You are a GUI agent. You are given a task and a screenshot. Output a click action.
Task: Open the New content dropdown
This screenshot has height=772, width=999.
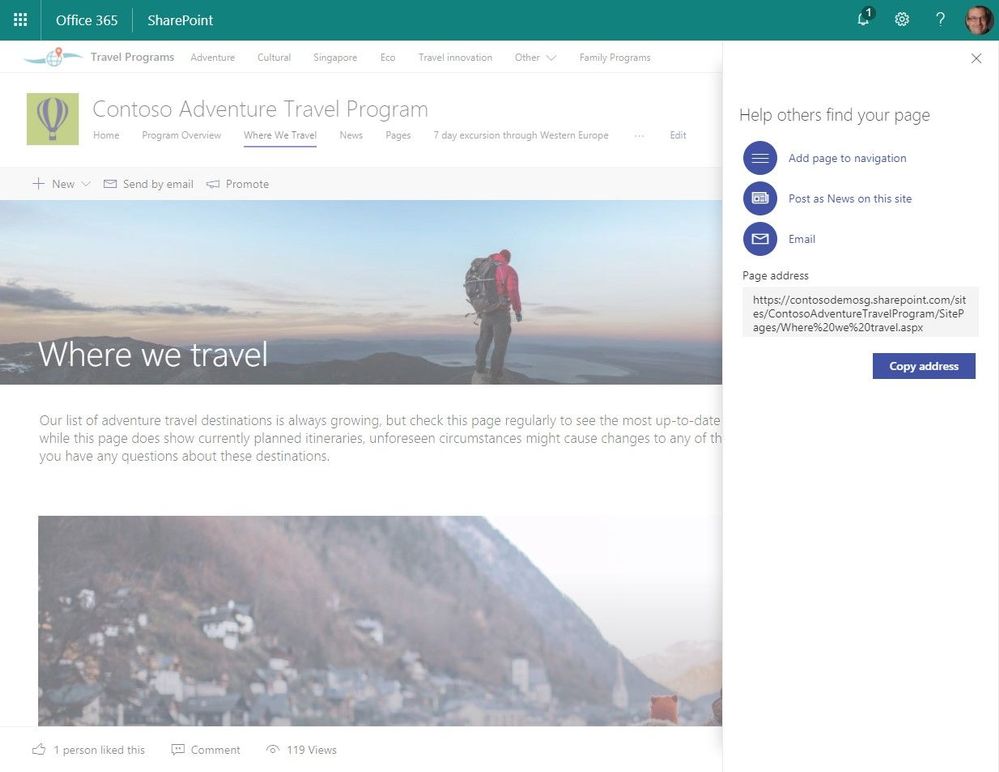(61, 183)
